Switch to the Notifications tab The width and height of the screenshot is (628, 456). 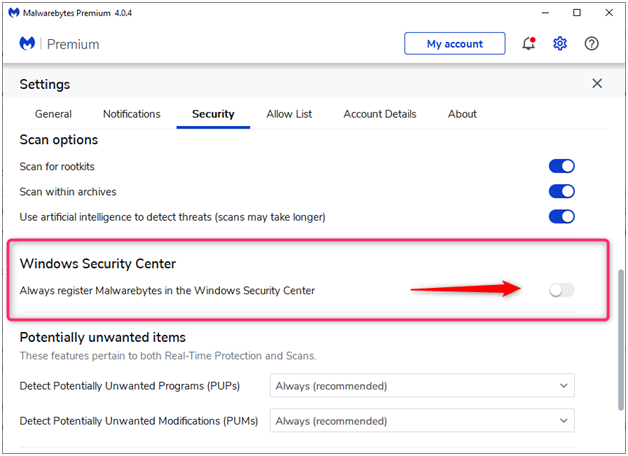click(132, 114)
